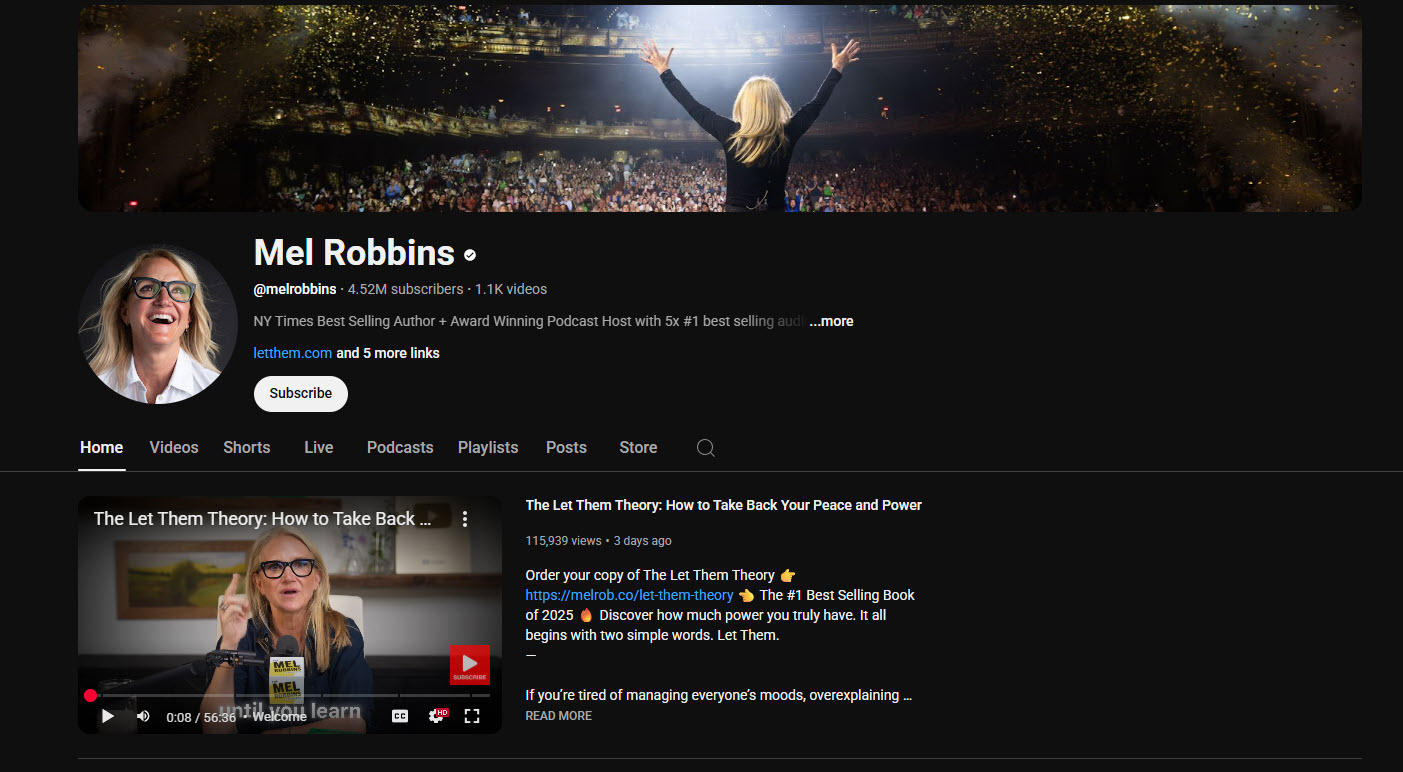Open the Store tab
The image size is (1403, 772).
tap(638, 447)
